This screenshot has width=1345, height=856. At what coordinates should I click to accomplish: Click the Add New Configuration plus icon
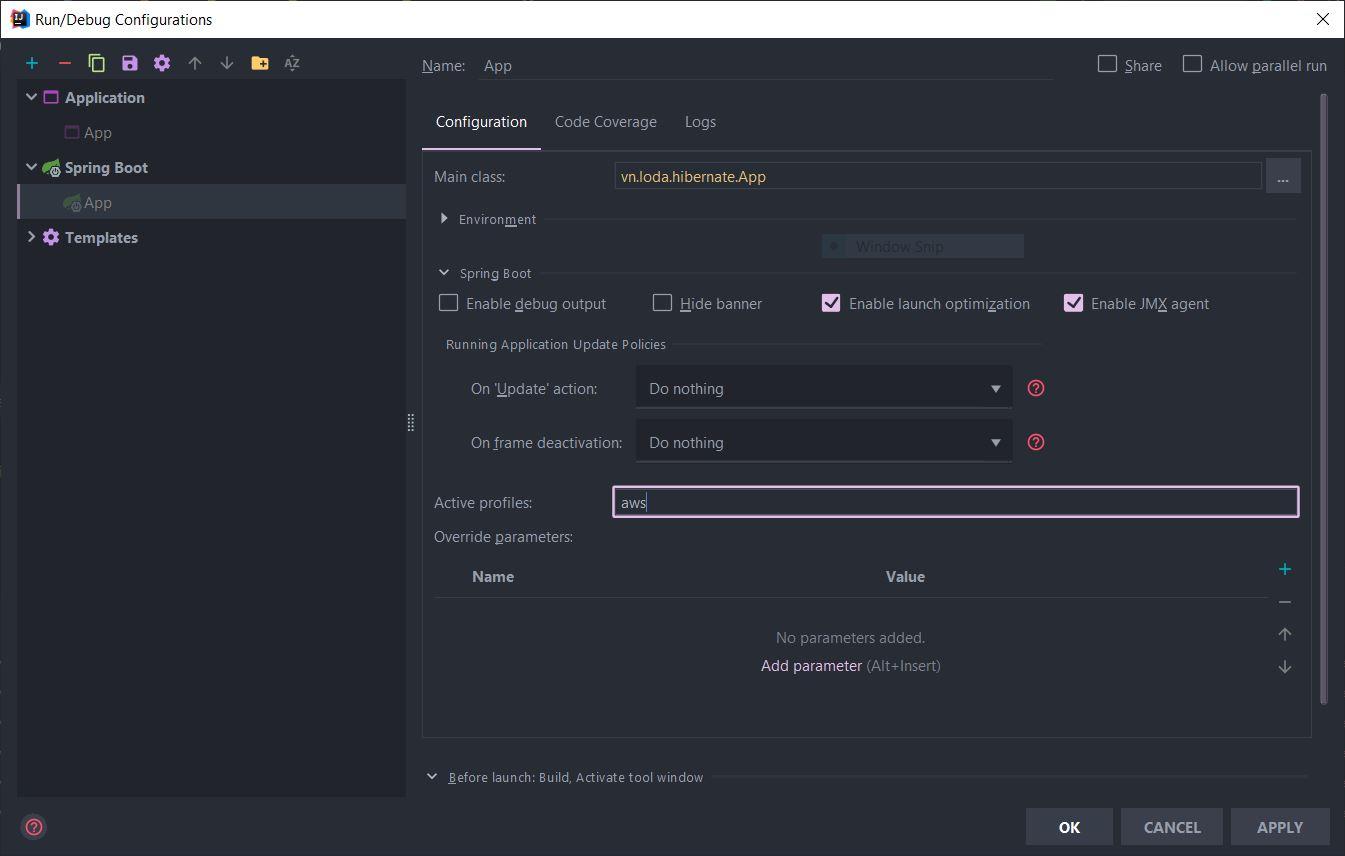click(x=32, y=63)
